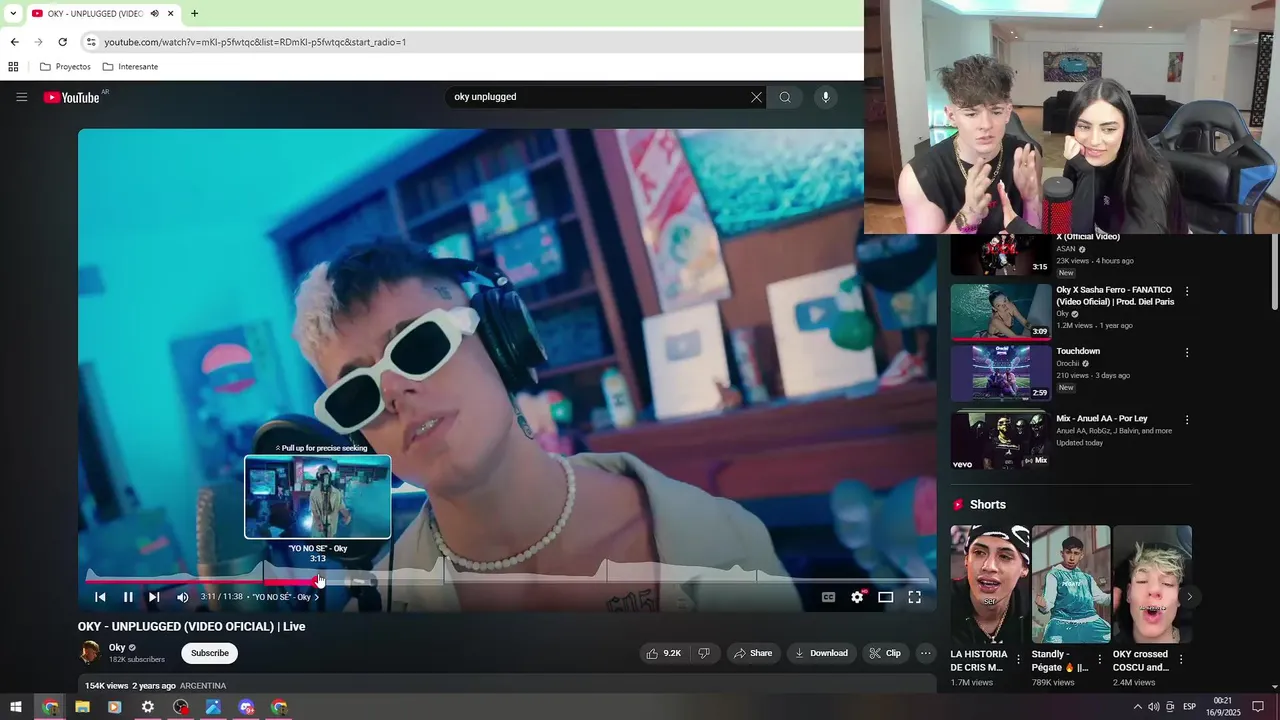Skip to the previous video
1280x720 pixels.
[x=100, y=597]
